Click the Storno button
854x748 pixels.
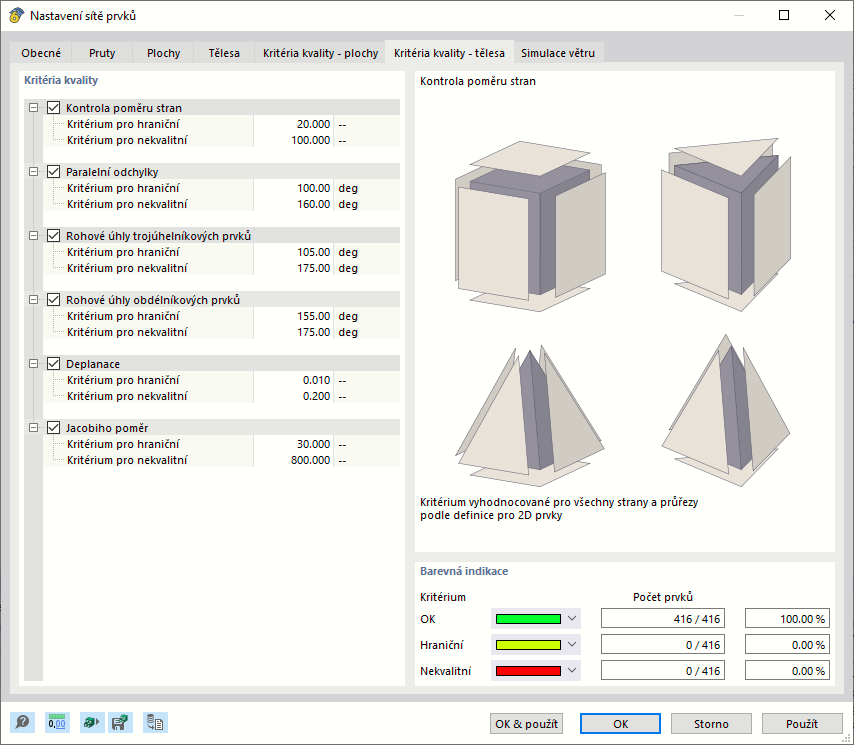pos(711,723)
